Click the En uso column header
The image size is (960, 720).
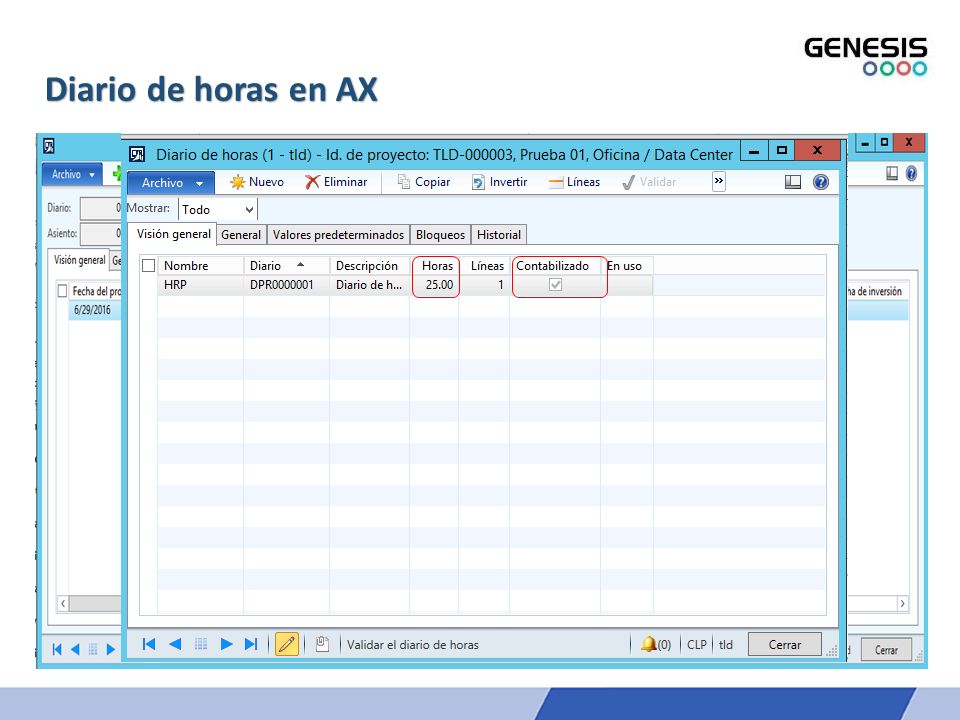click(x=627, y=266)
